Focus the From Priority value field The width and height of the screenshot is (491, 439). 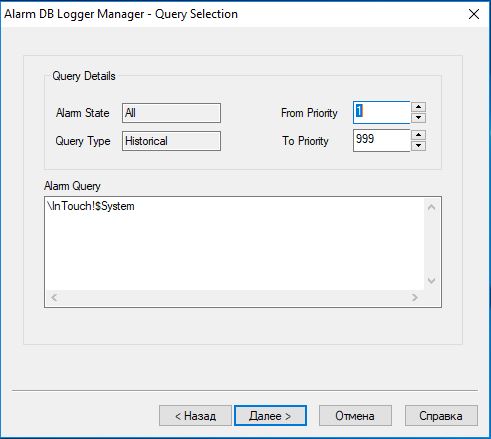[382, 112]
